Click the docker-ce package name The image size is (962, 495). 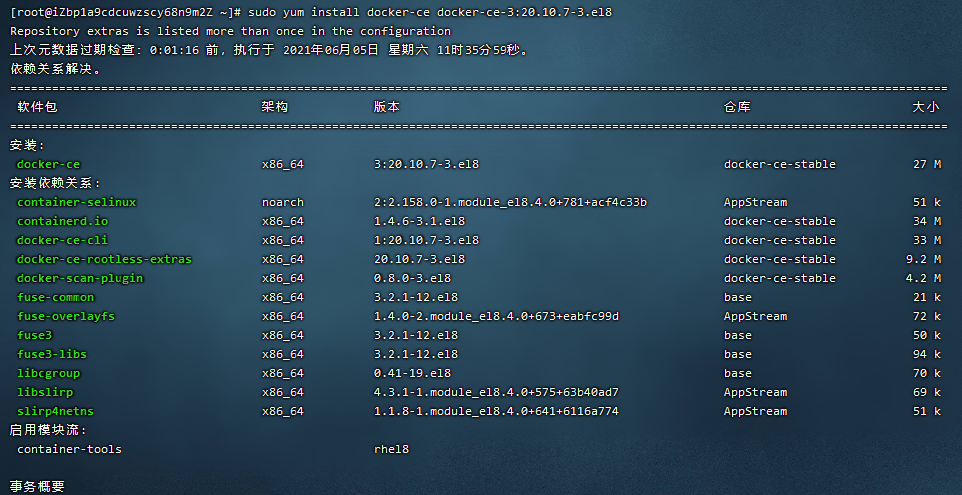click(48, 164)
